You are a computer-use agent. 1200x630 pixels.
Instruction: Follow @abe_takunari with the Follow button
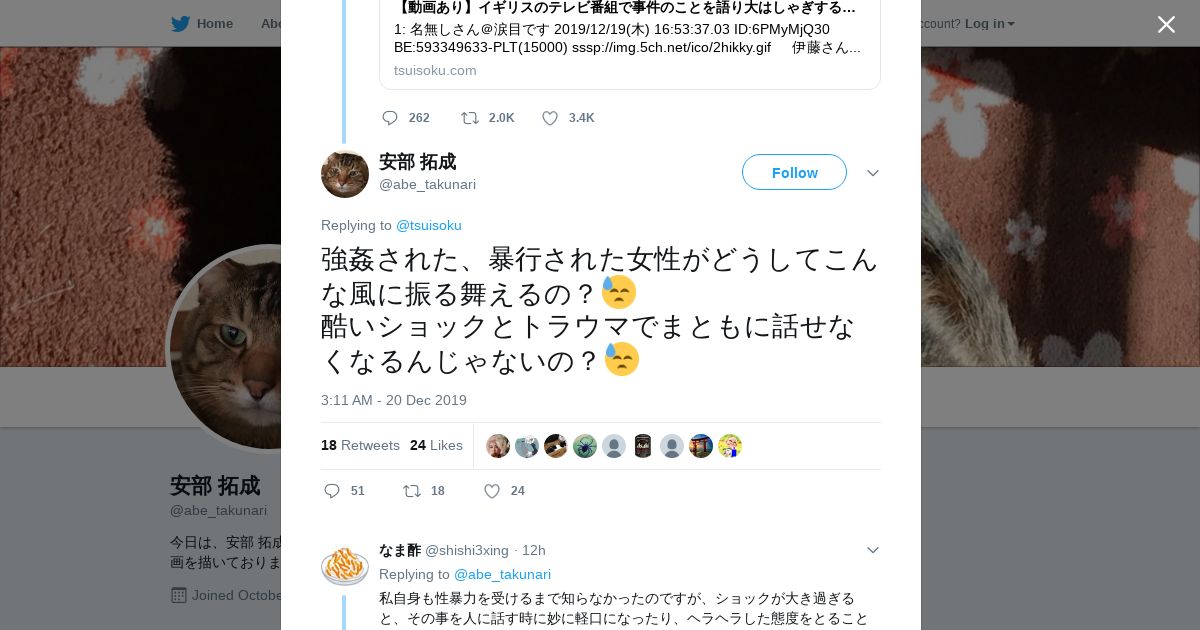tap(794, 172)
